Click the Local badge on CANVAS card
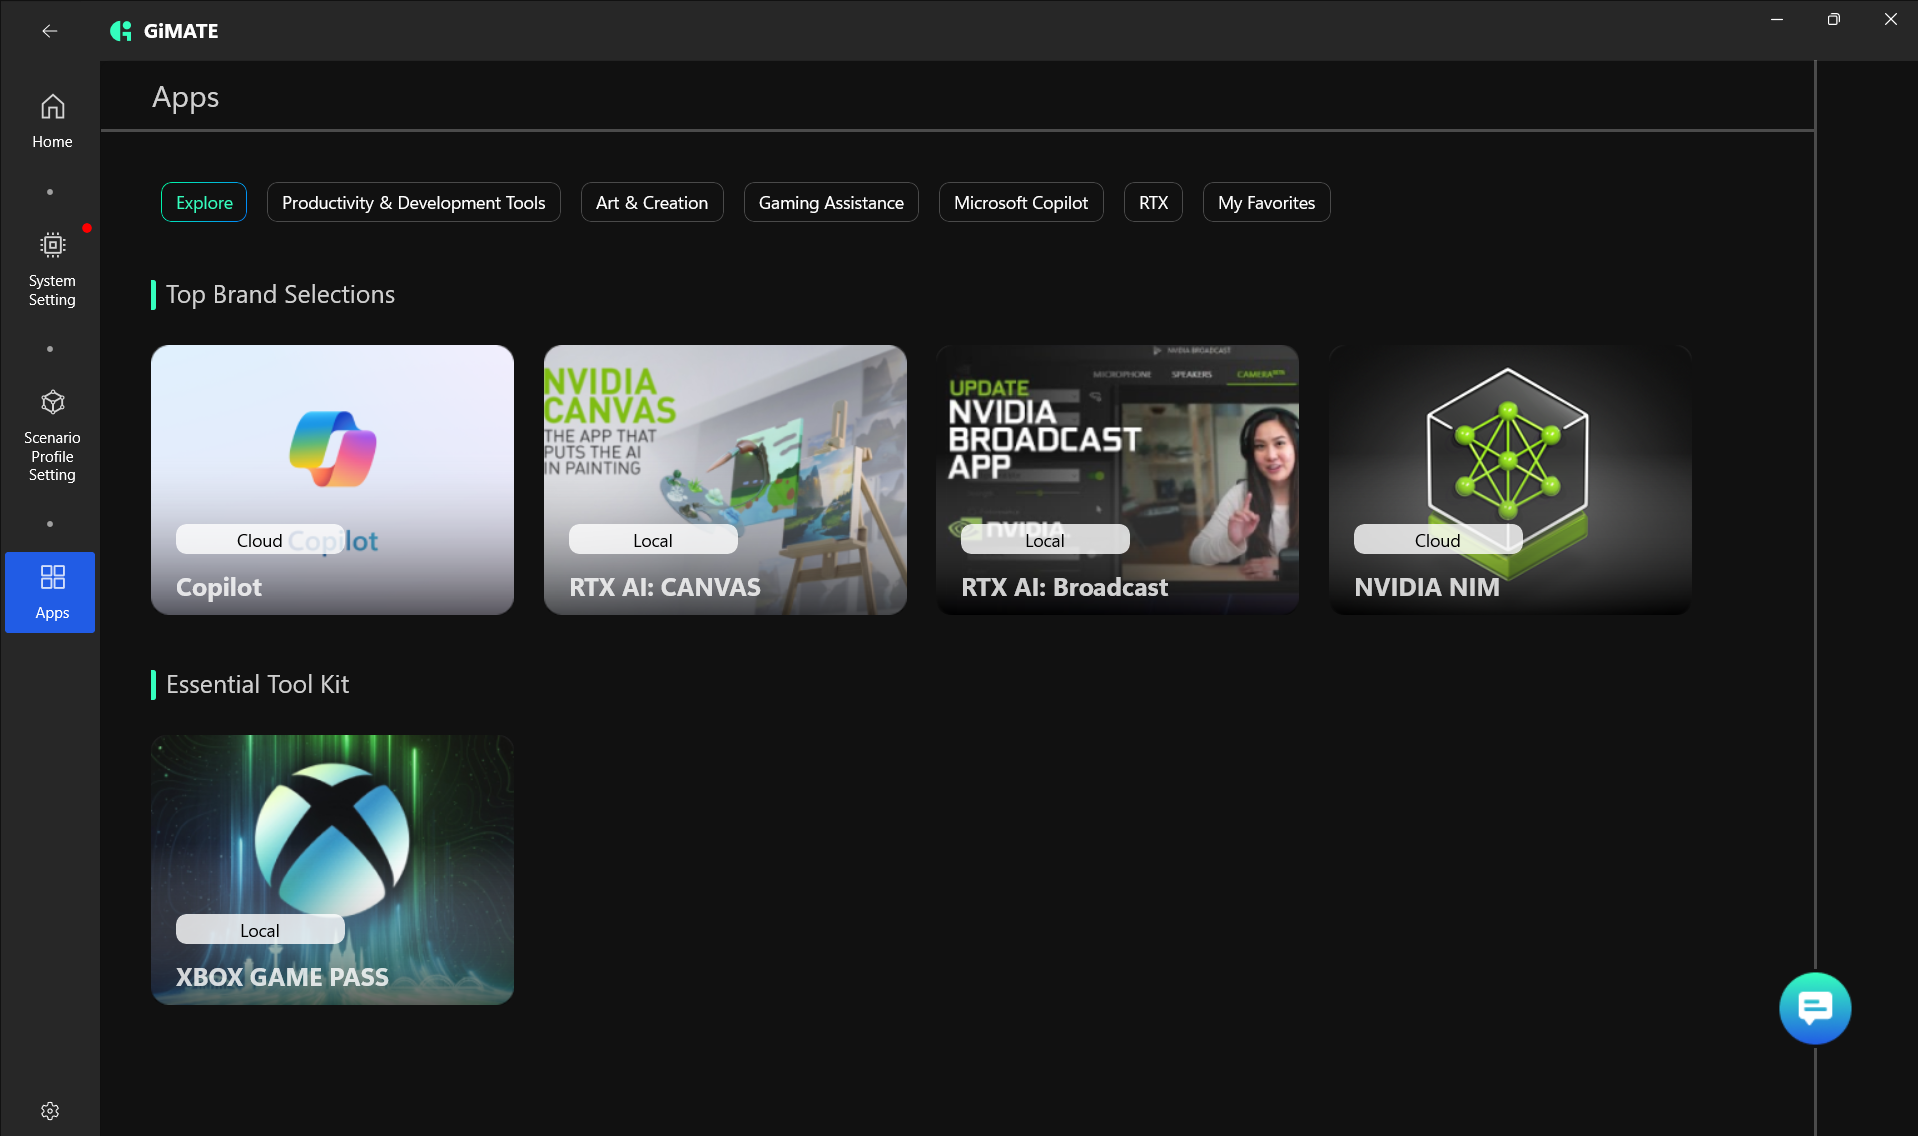Viewport: 1918px width, 1136px height. 653,540
